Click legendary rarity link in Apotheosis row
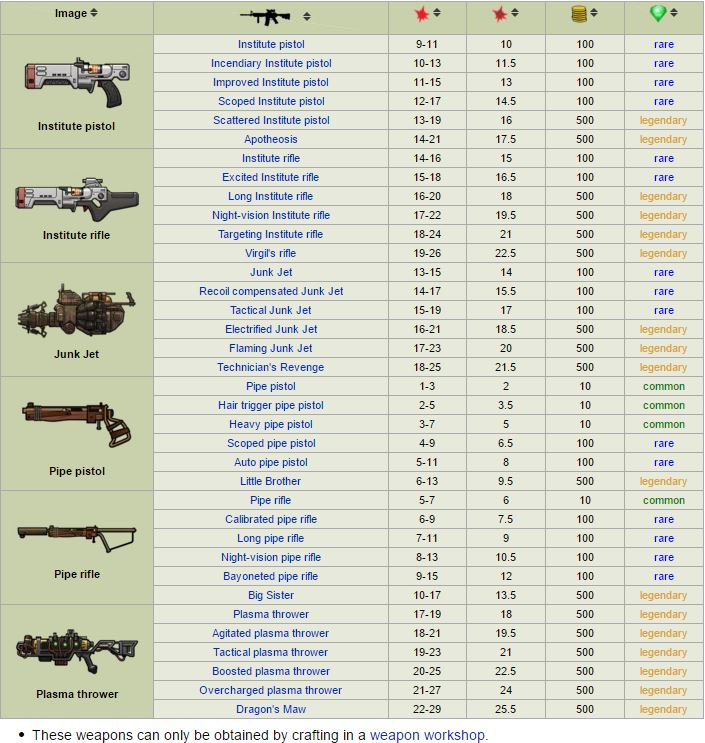 point(663,139)
